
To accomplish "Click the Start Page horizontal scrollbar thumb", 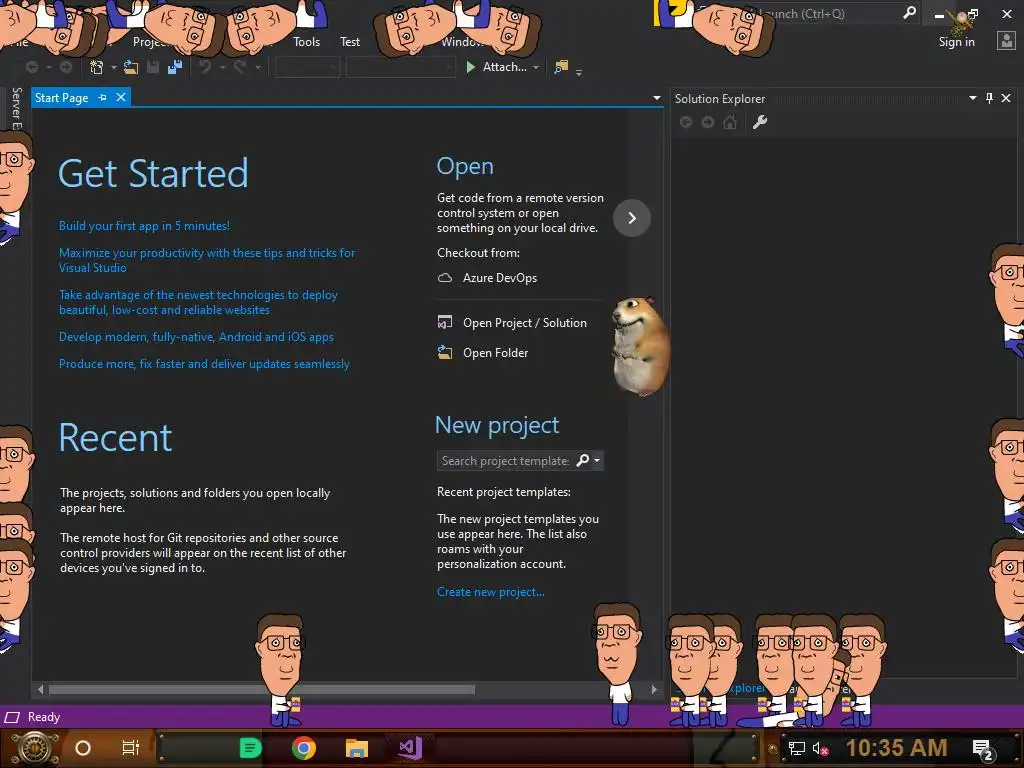I will click(262, 689).
